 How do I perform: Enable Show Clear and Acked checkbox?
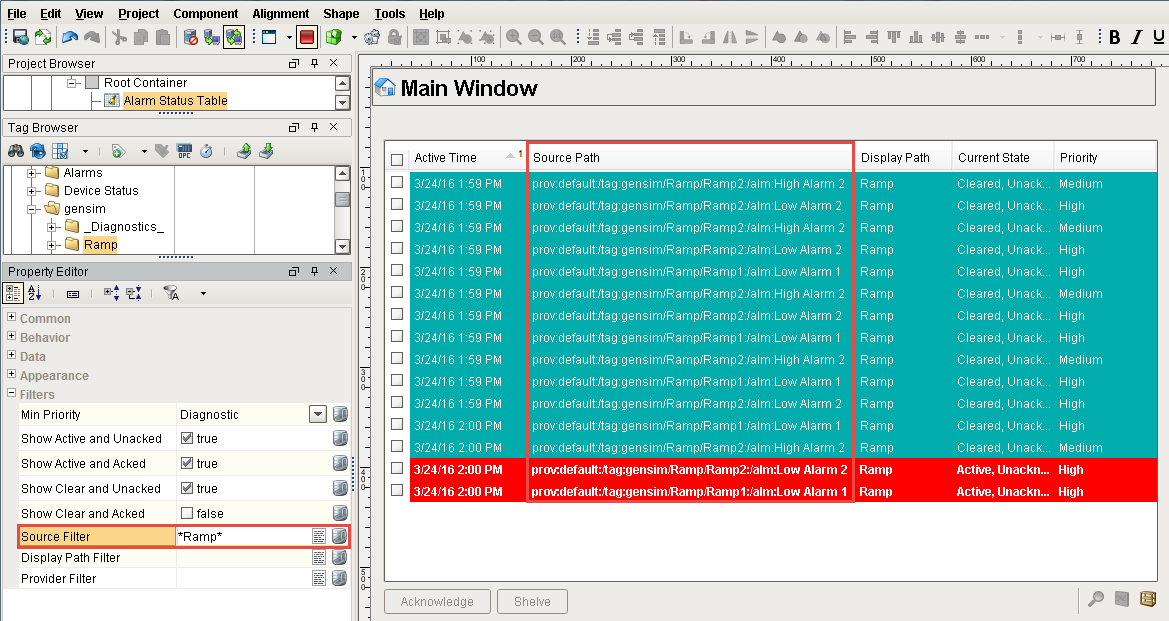[x=187, y=514]
